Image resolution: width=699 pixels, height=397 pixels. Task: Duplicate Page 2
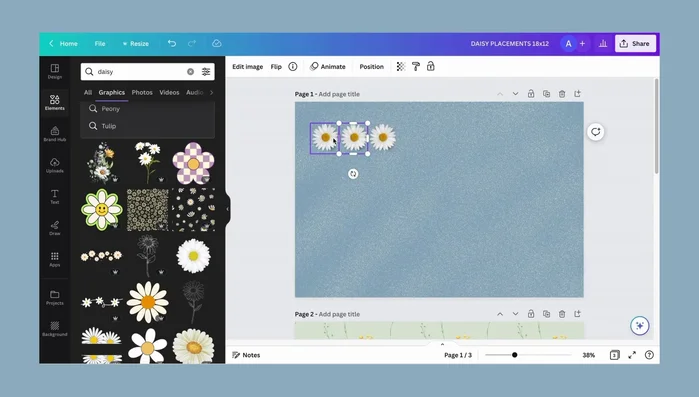click(547, 314)
